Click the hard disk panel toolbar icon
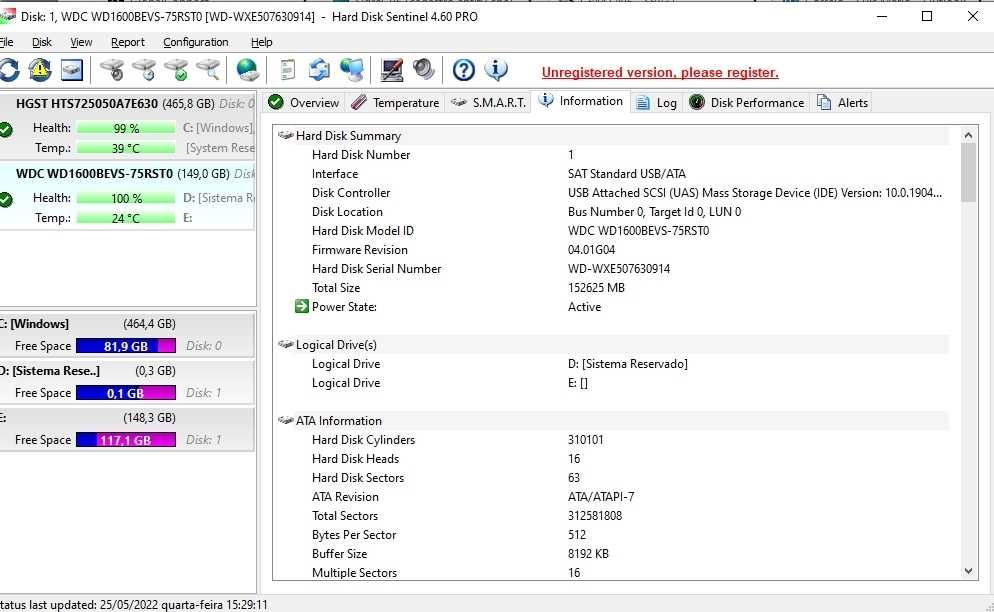This screenshot has height=612, width=994. [72, 70]
